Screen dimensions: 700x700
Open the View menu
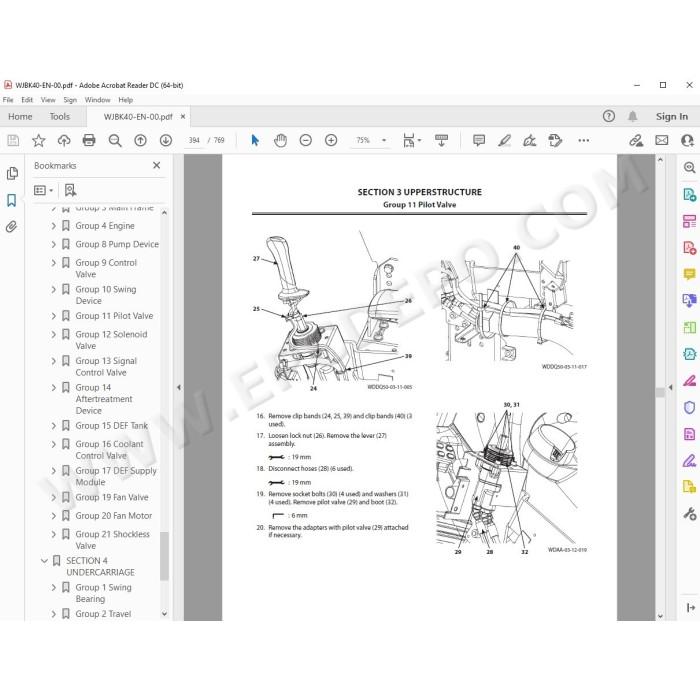point(48,100)
